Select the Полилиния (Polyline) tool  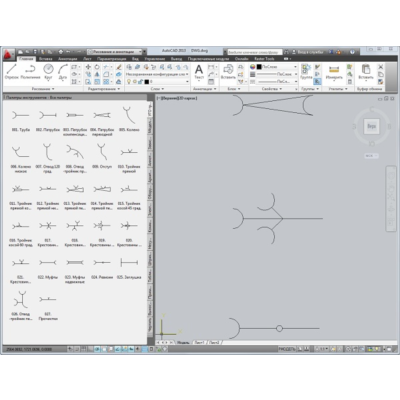(x=30, y=72)
